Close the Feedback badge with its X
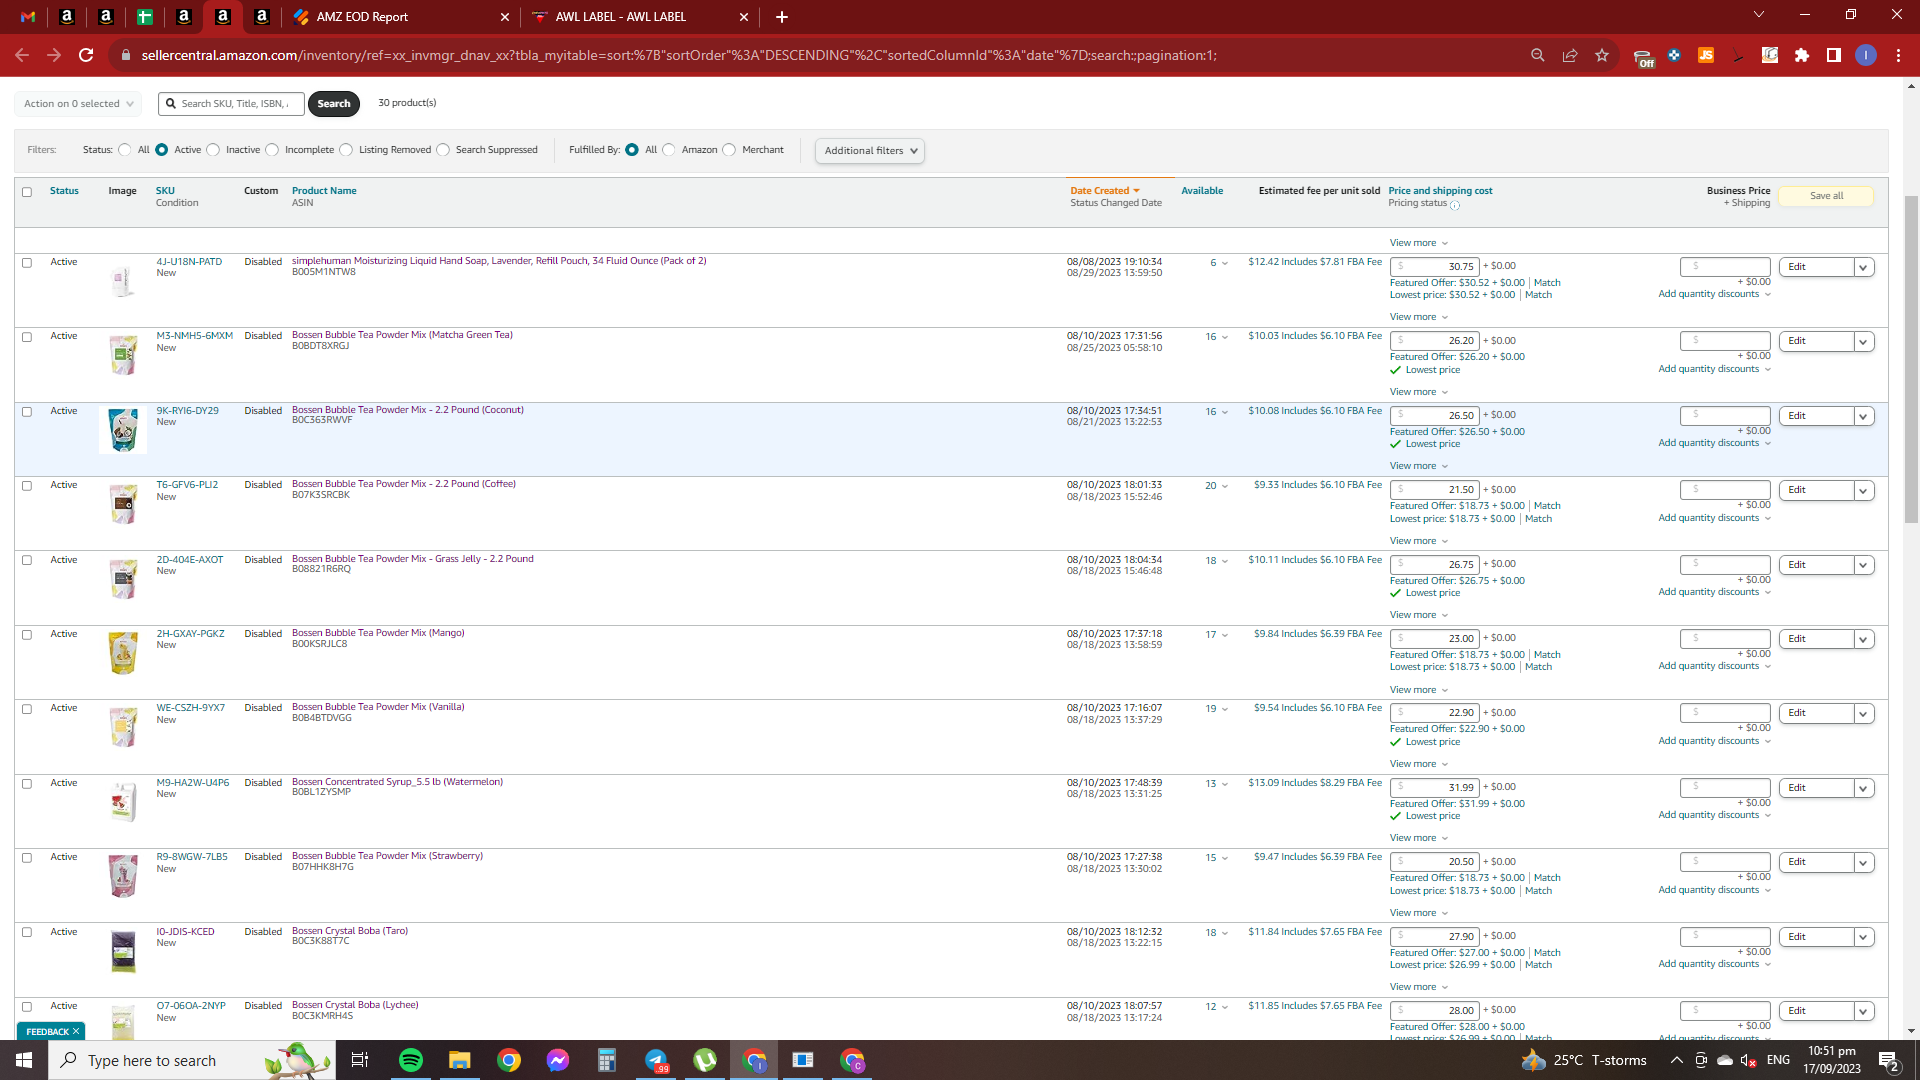 pyautogui.click(x=76, y=1031)
